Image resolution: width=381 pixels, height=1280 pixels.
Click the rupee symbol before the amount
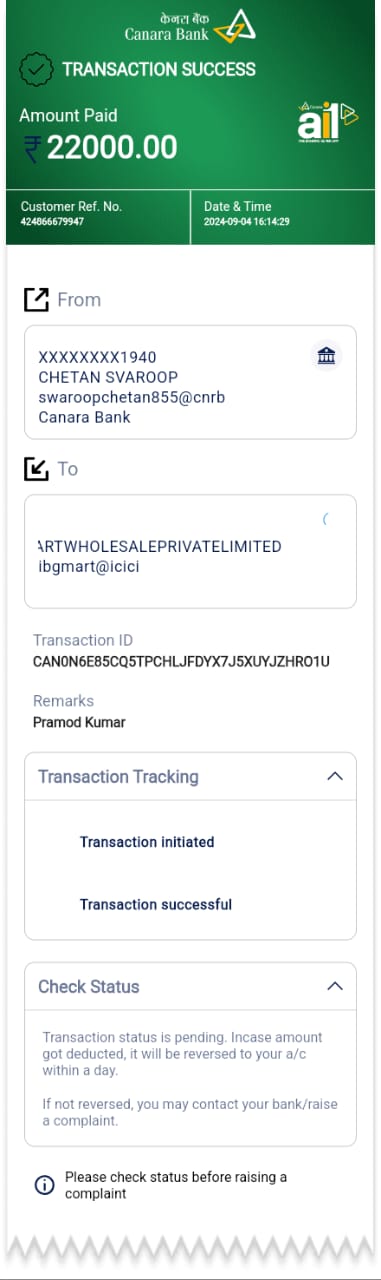(x=33, y=148)
